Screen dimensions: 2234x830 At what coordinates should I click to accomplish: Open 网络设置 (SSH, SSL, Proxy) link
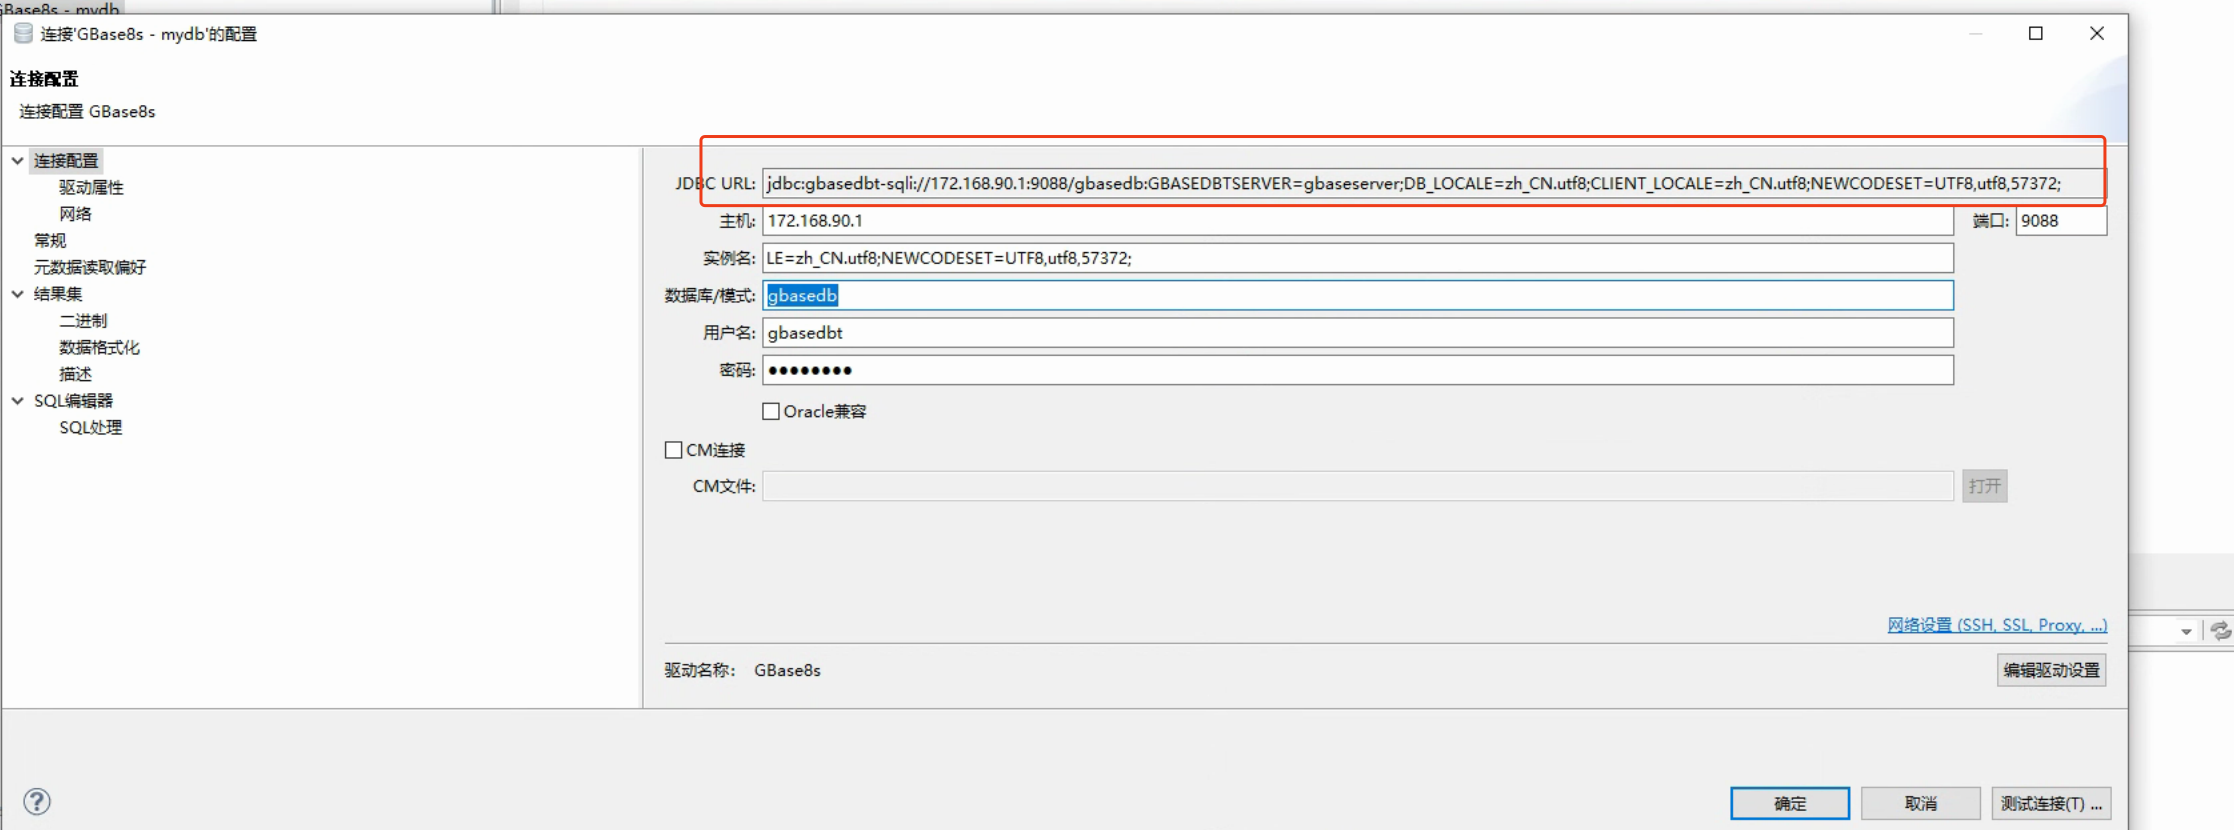[1997, 625]
